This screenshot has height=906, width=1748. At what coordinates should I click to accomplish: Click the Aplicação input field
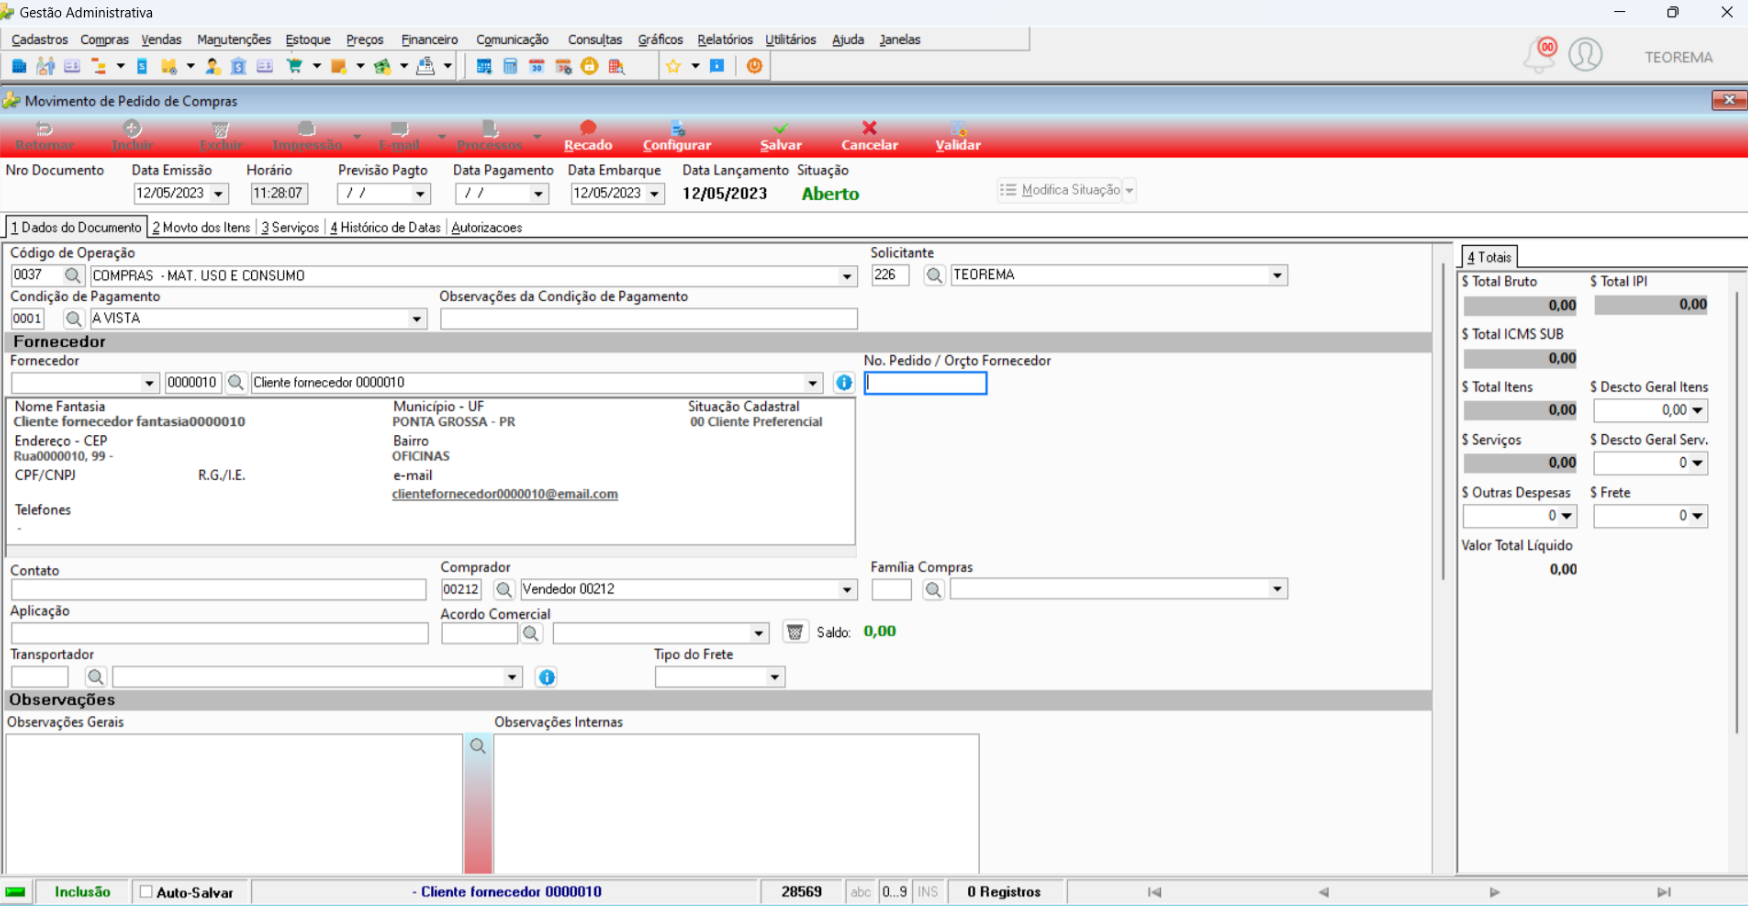[219, 633]
